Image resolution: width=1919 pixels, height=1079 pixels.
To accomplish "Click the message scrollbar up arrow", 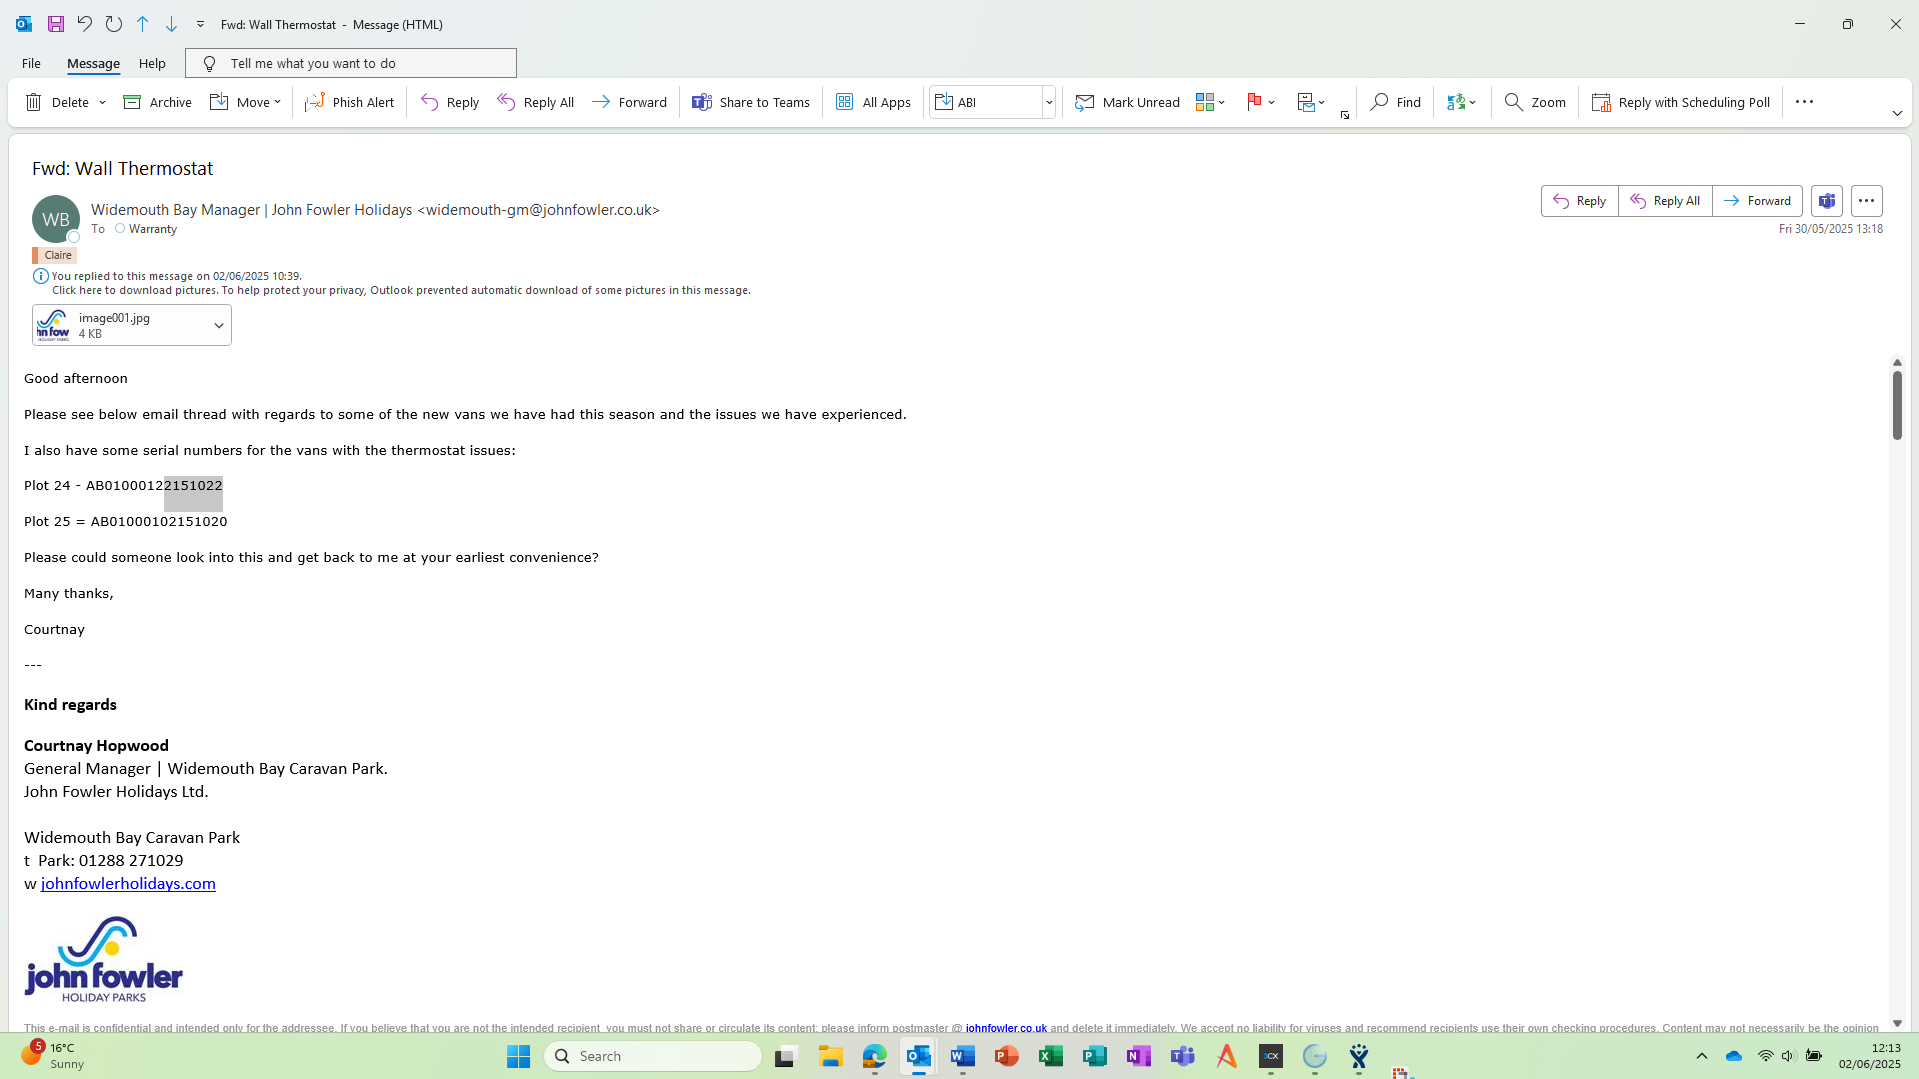I will click(1897, 362).
